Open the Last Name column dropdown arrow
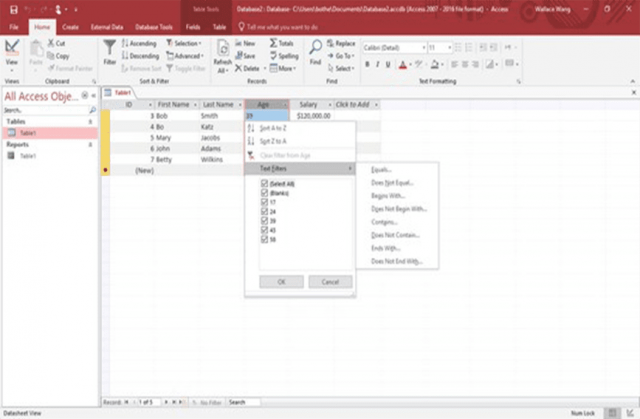The height and width of the screenshot is (419, 640). pos(239,104)
